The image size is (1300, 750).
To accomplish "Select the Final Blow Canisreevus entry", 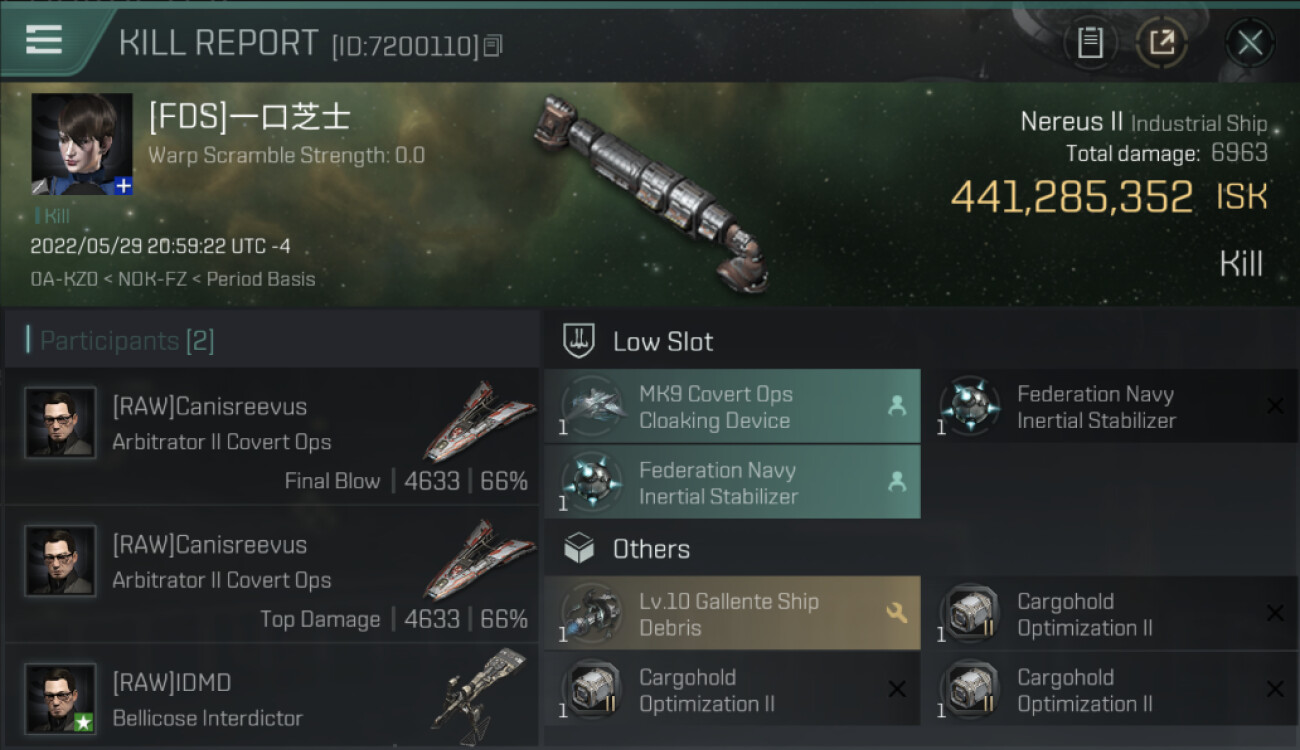I will point(272,438).
